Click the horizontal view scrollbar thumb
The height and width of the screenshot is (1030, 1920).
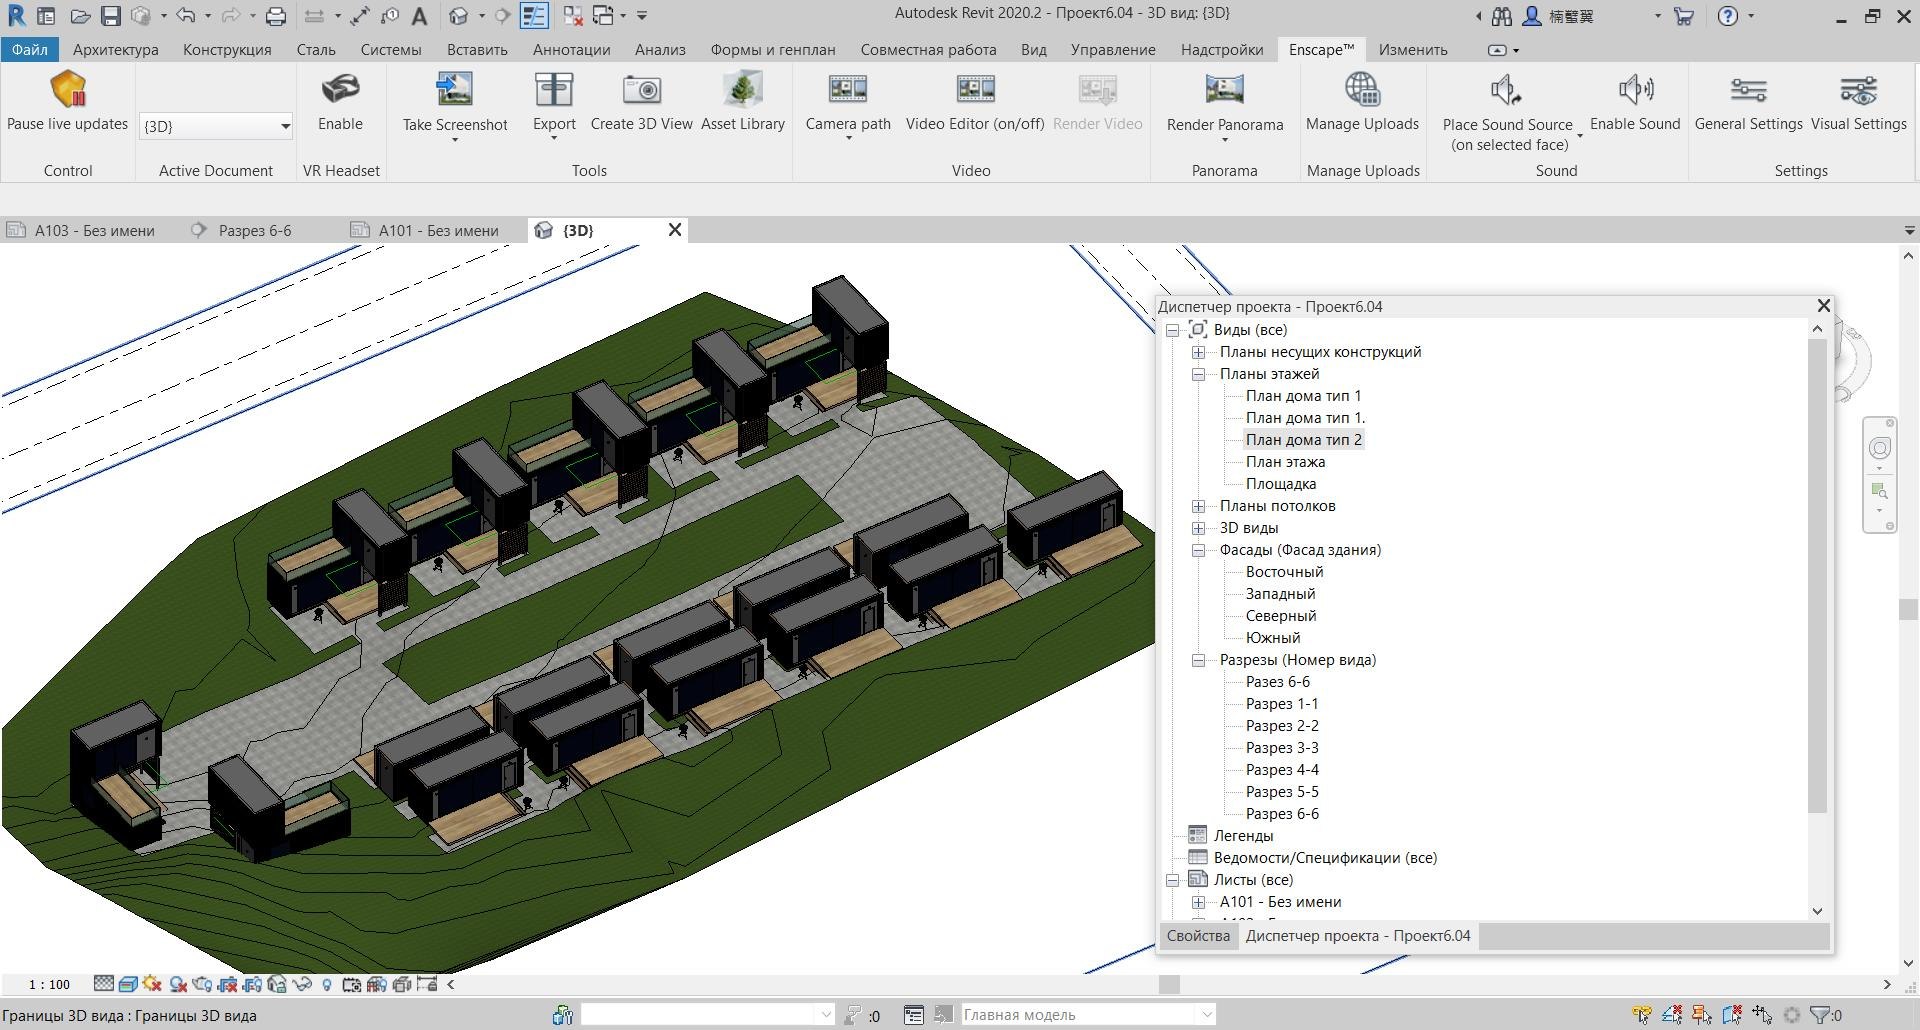[1169, 985]
